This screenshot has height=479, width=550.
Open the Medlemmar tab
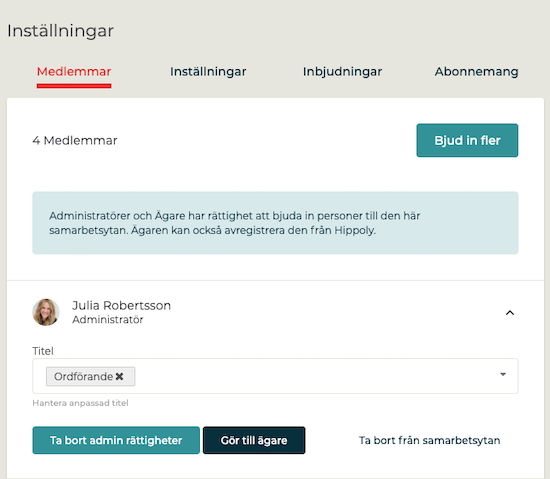tap(74, 72)
